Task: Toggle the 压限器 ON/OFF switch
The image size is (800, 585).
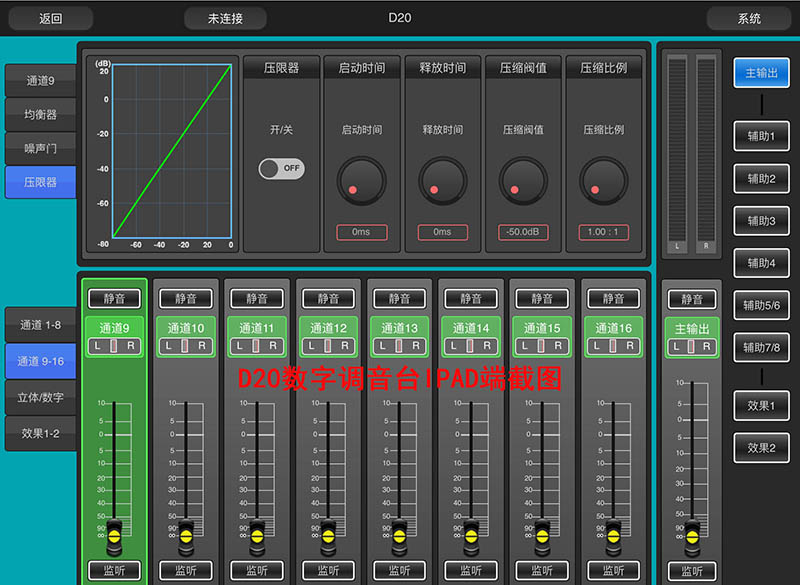Action: [281, 168]
